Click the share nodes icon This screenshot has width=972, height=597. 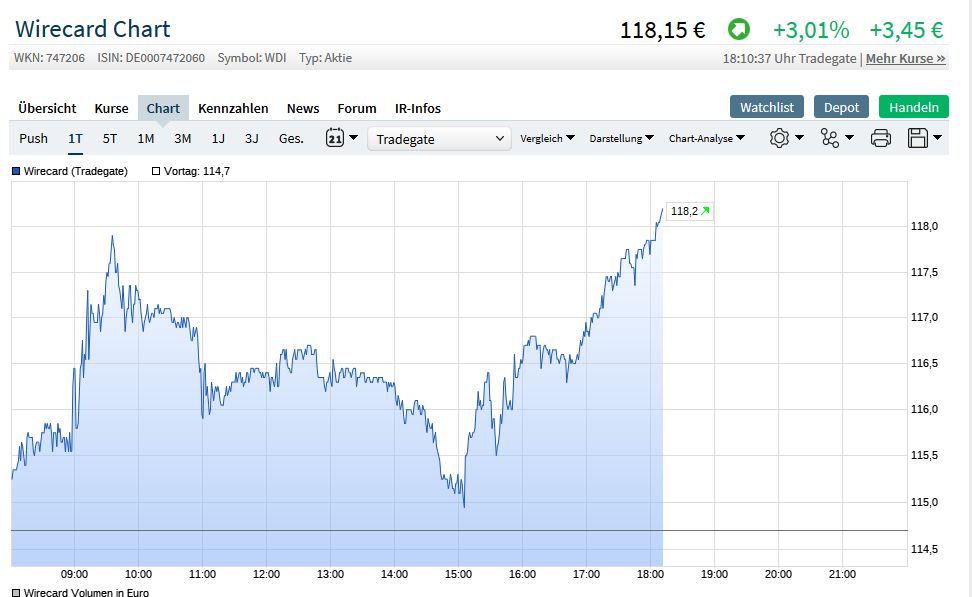[829, 138]
